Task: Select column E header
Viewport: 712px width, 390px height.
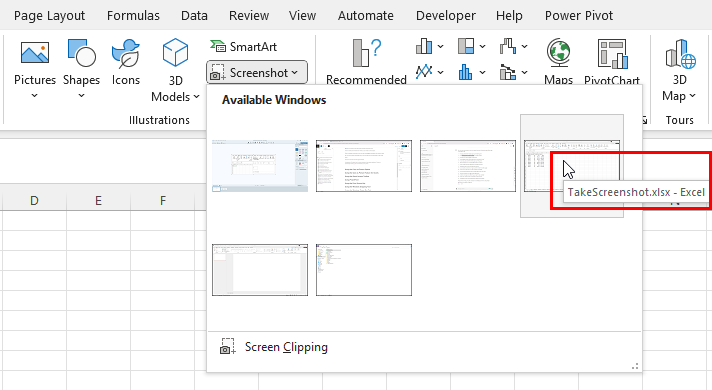Action: 98,201
